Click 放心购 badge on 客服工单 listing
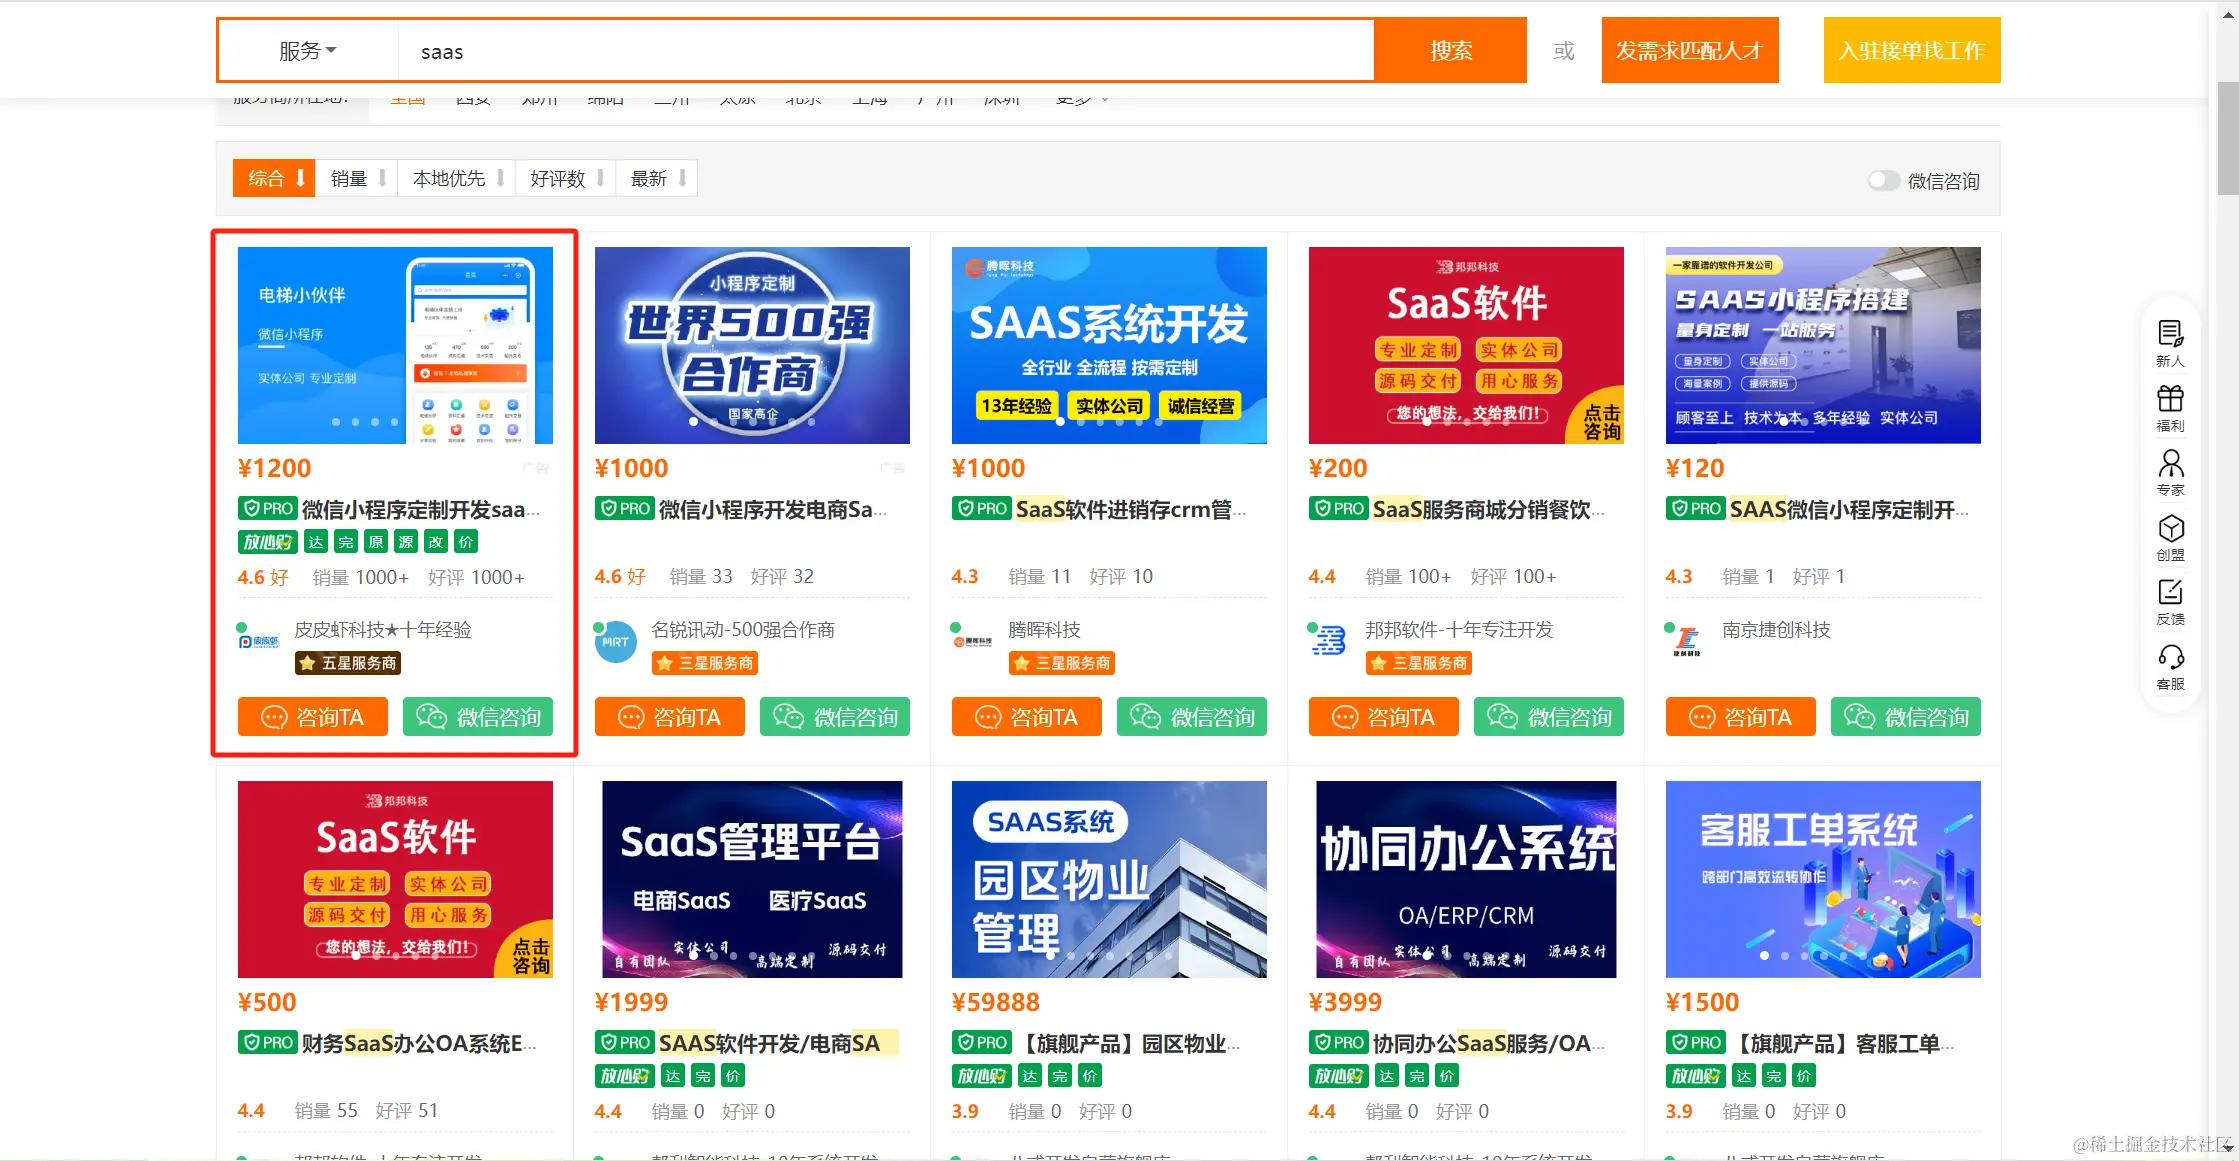The image size is (2239, 1161). click(1695, 1076)
